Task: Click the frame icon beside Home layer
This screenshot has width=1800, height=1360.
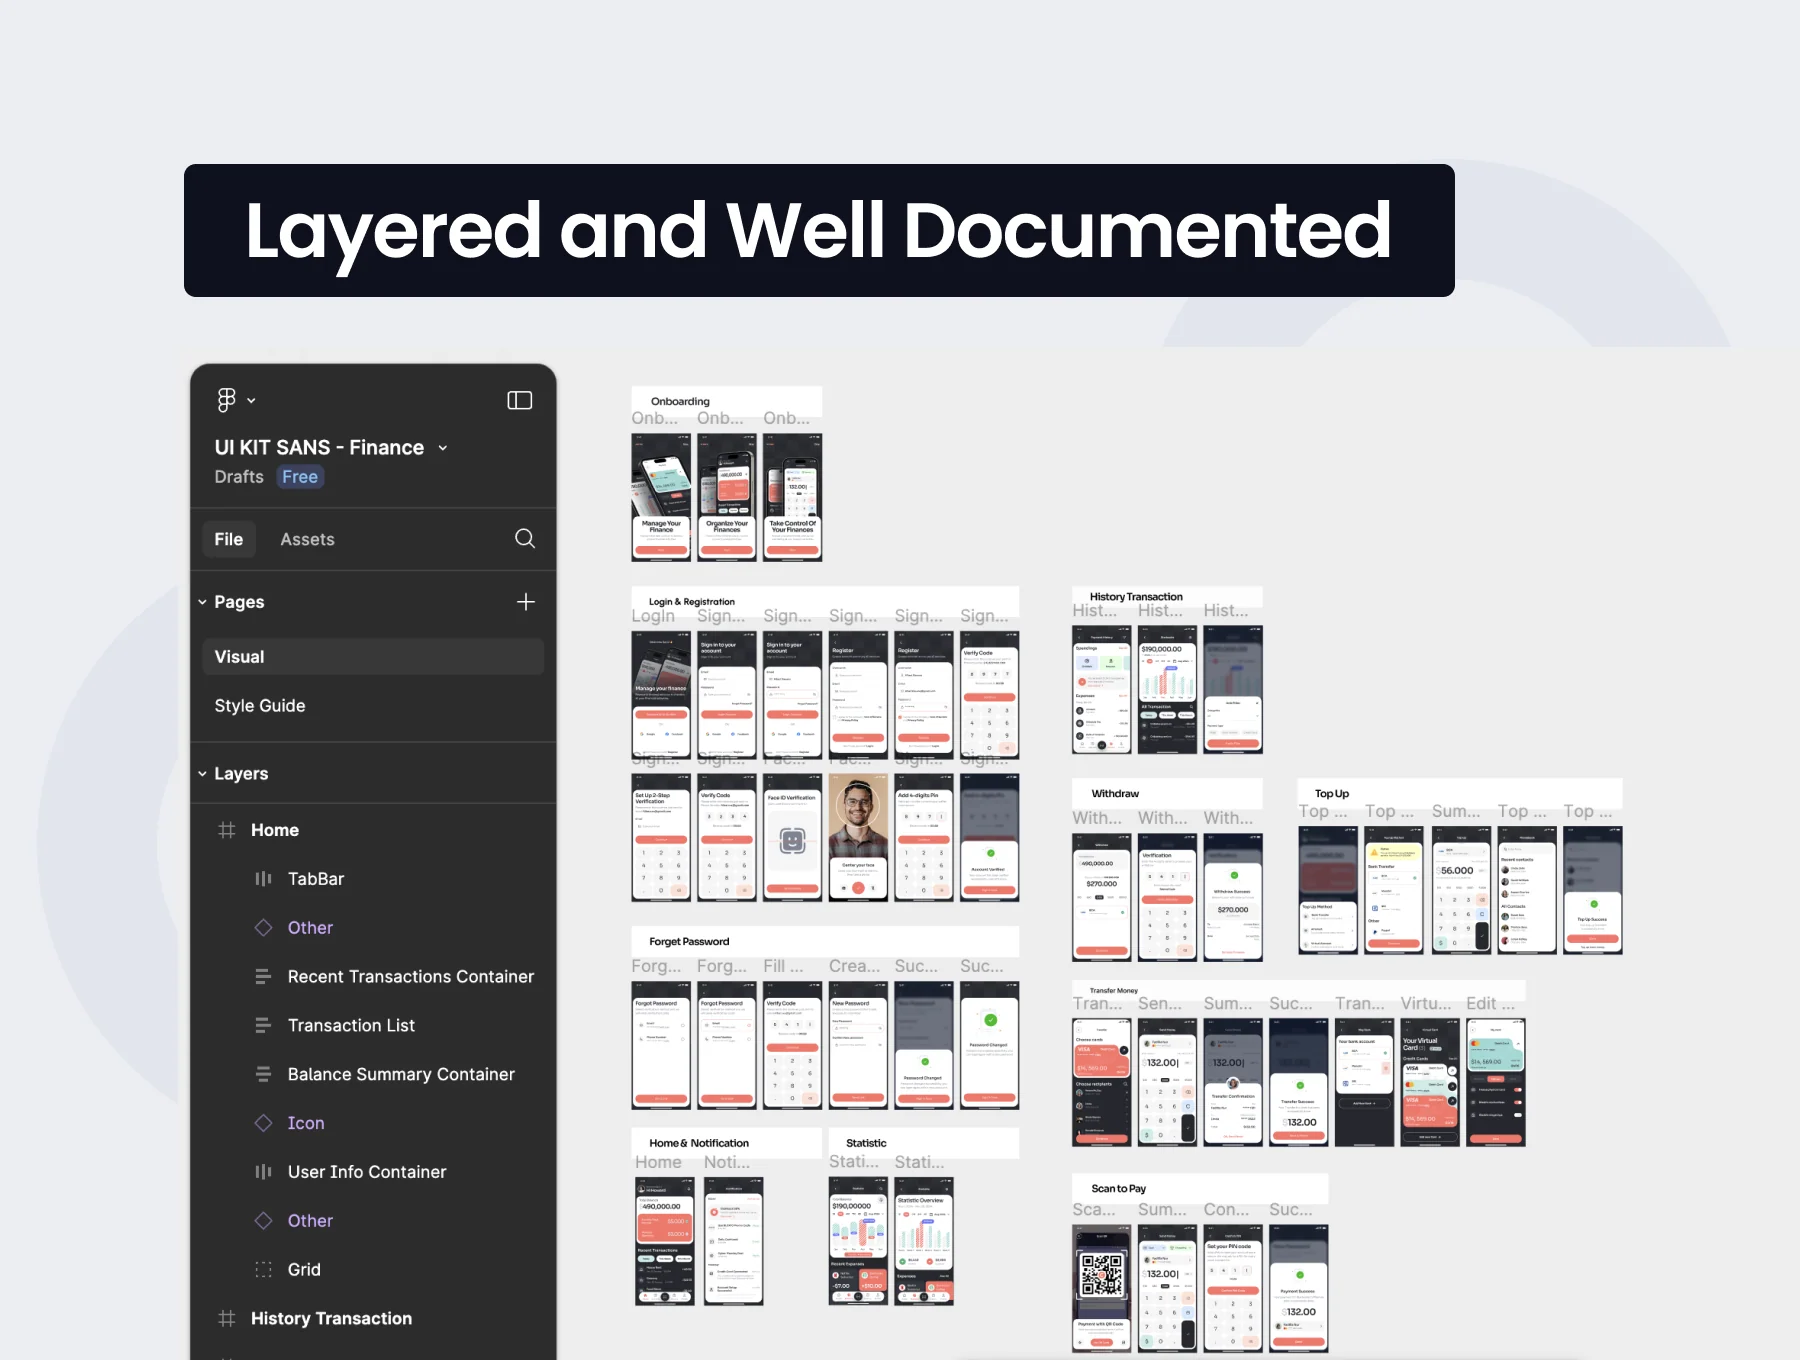Action: pyautogui.click(x=227, y=830)
